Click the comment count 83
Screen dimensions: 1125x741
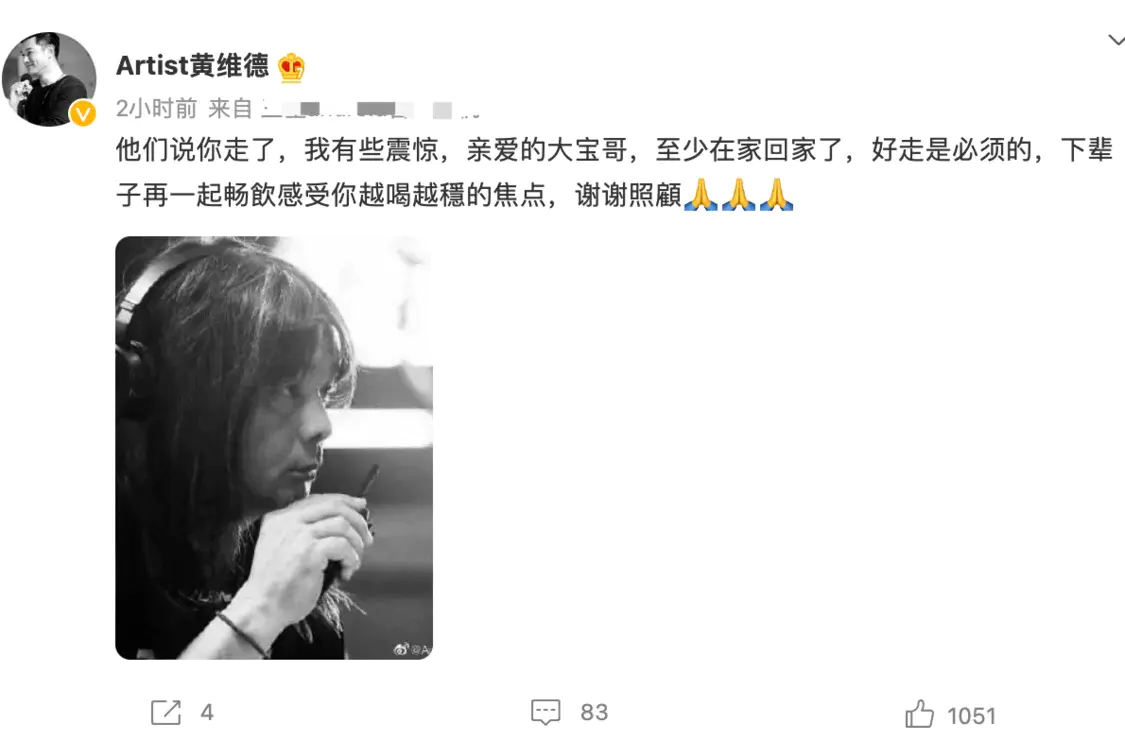click(x=594, y=712)
